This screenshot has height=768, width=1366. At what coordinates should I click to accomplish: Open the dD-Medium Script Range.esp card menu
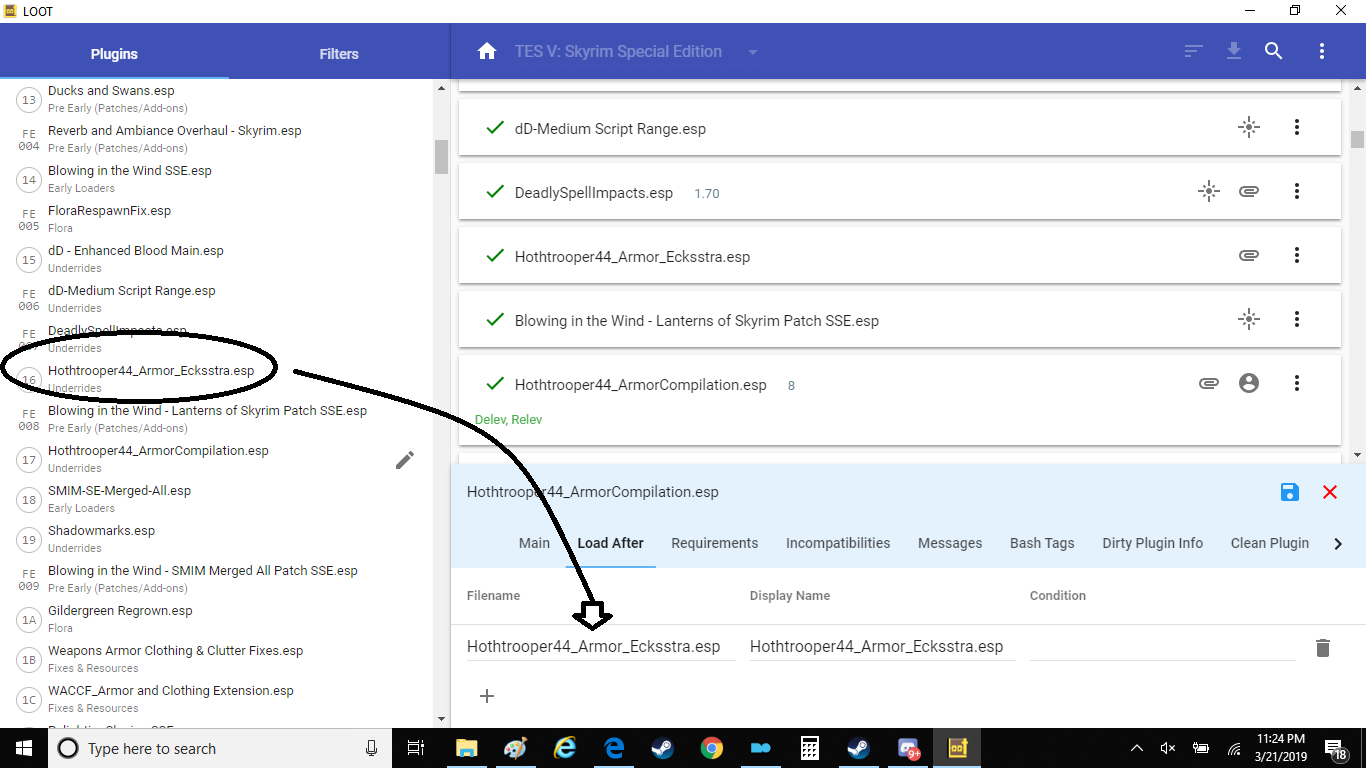(1297, 127)
